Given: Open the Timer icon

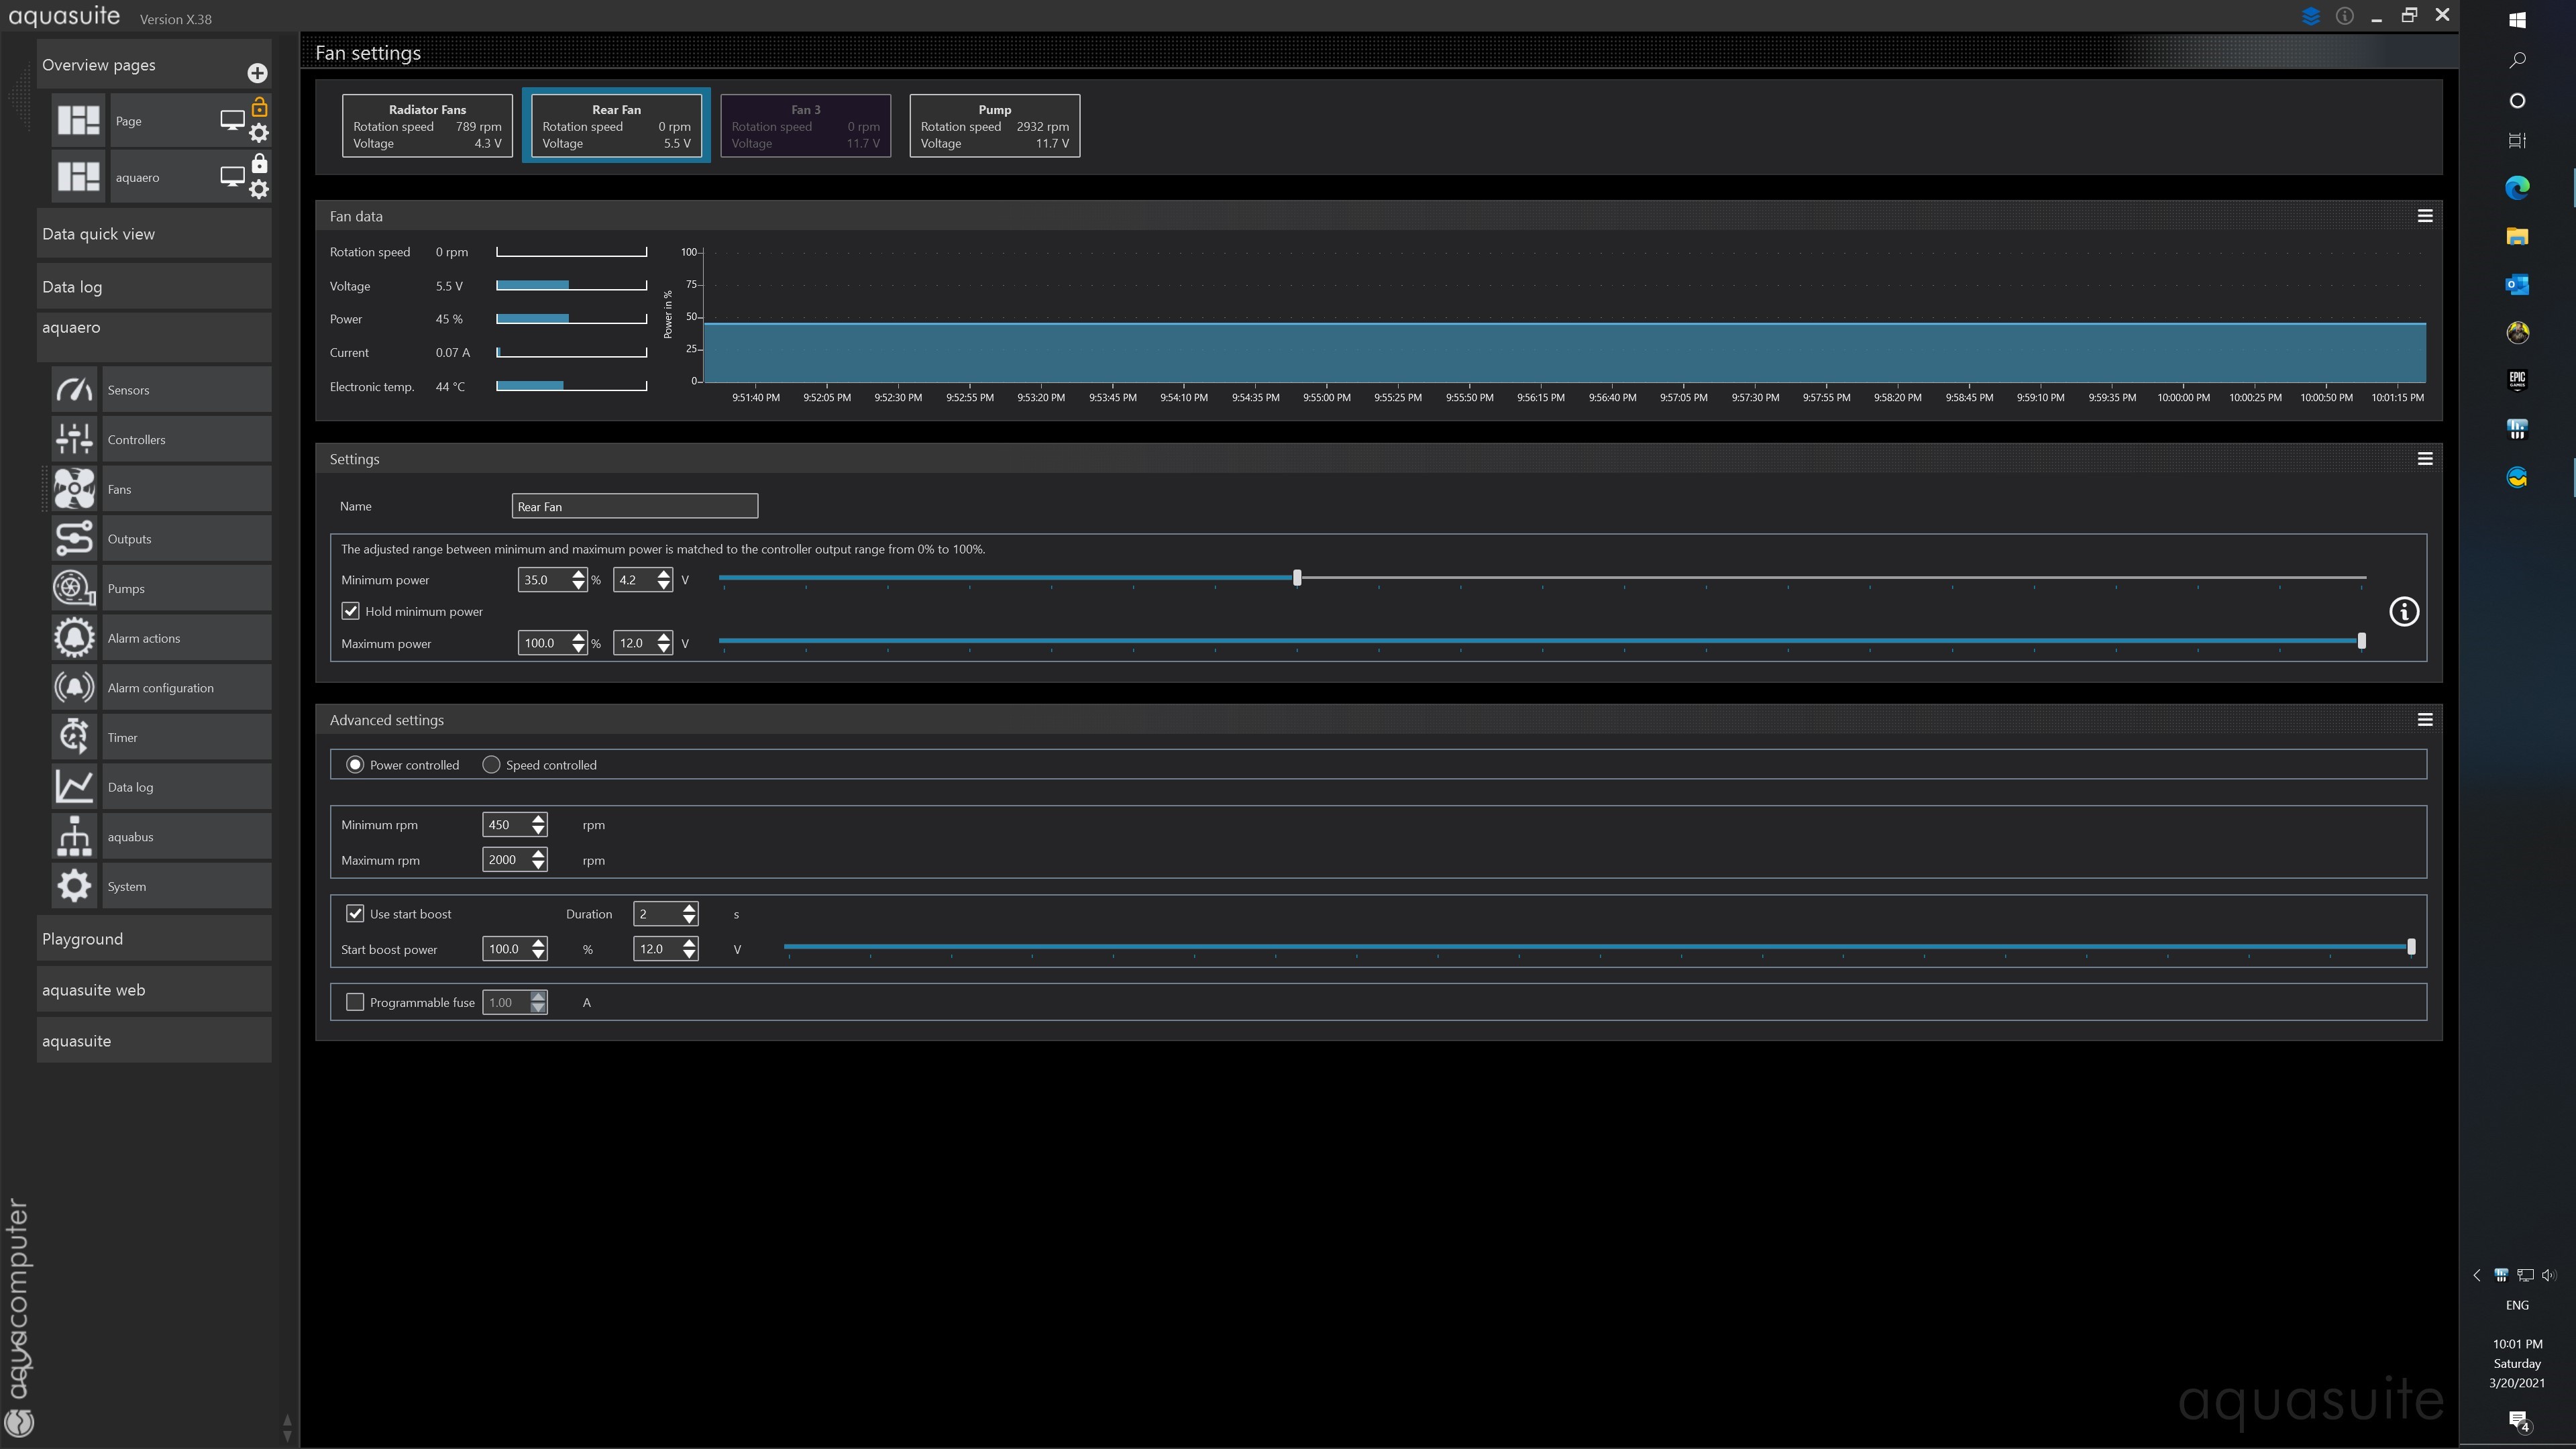Looking at the screenshot, I should coord(74,737).
